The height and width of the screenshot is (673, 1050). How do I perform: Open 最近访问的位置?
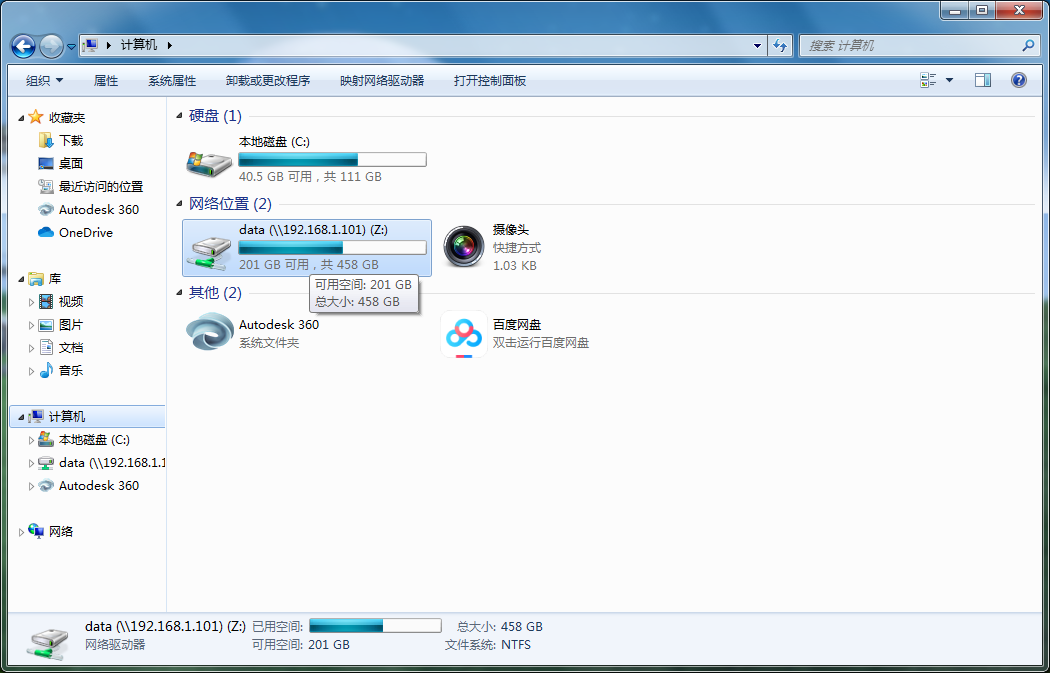pyautogui.click(x=91, y=187)
